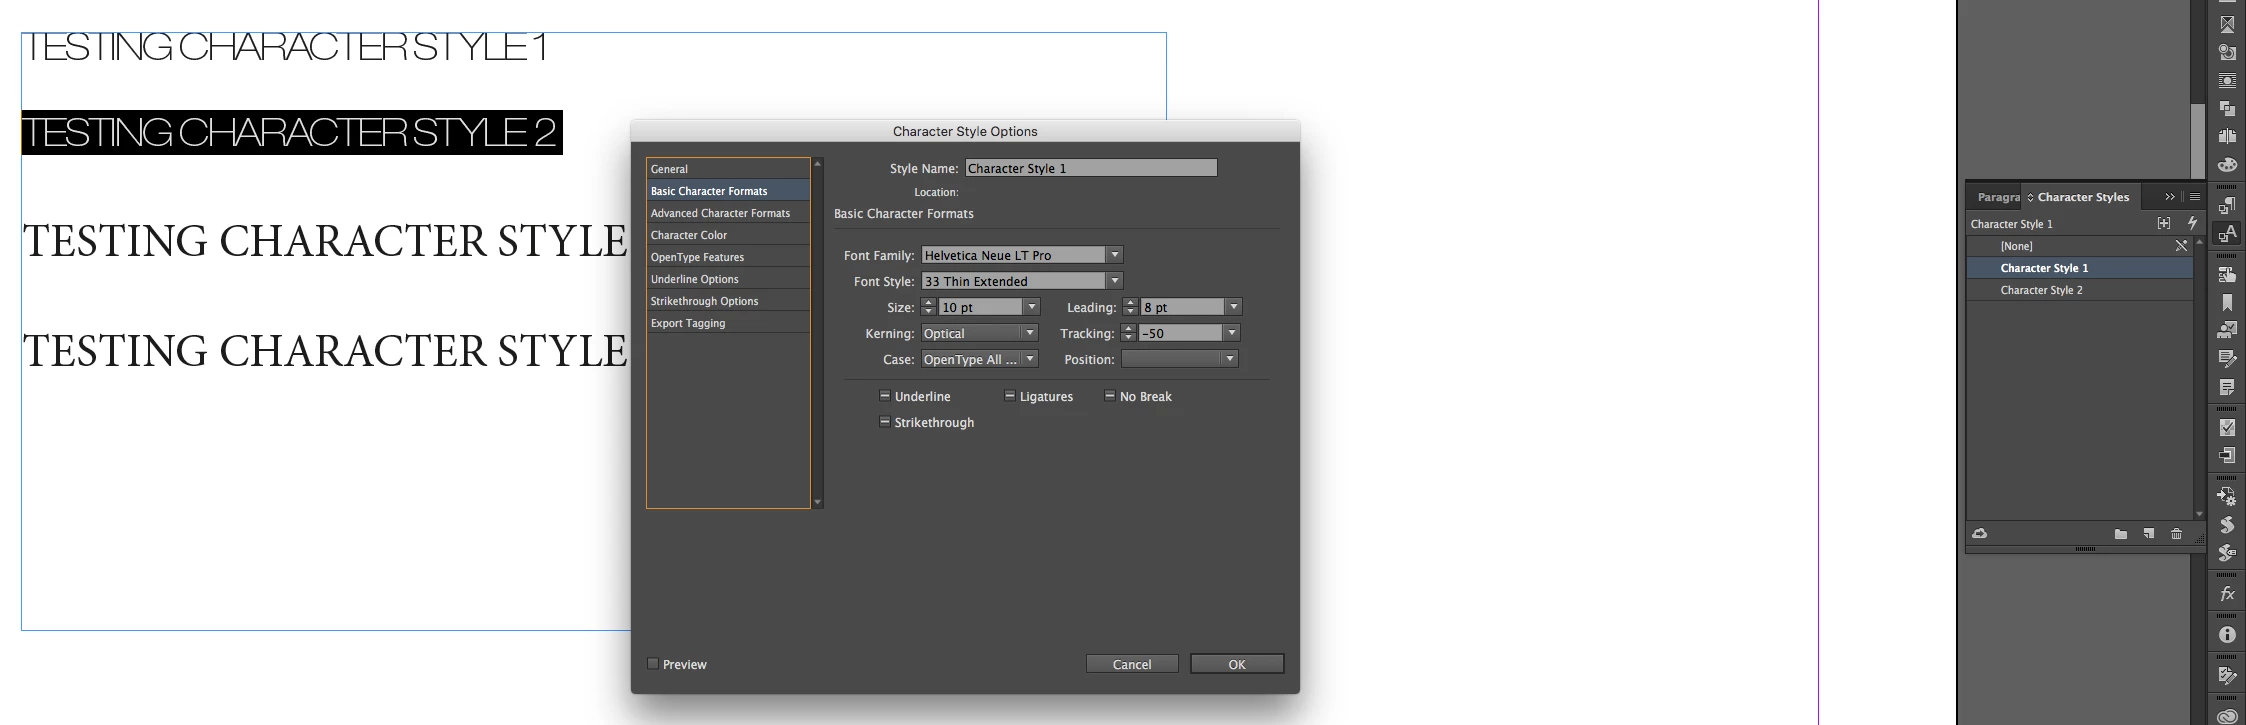Open the person-with-checkmark Assignments dock icon
Image resolution: width=2246 pixels, height=725 pixels.
(2227, 330)
